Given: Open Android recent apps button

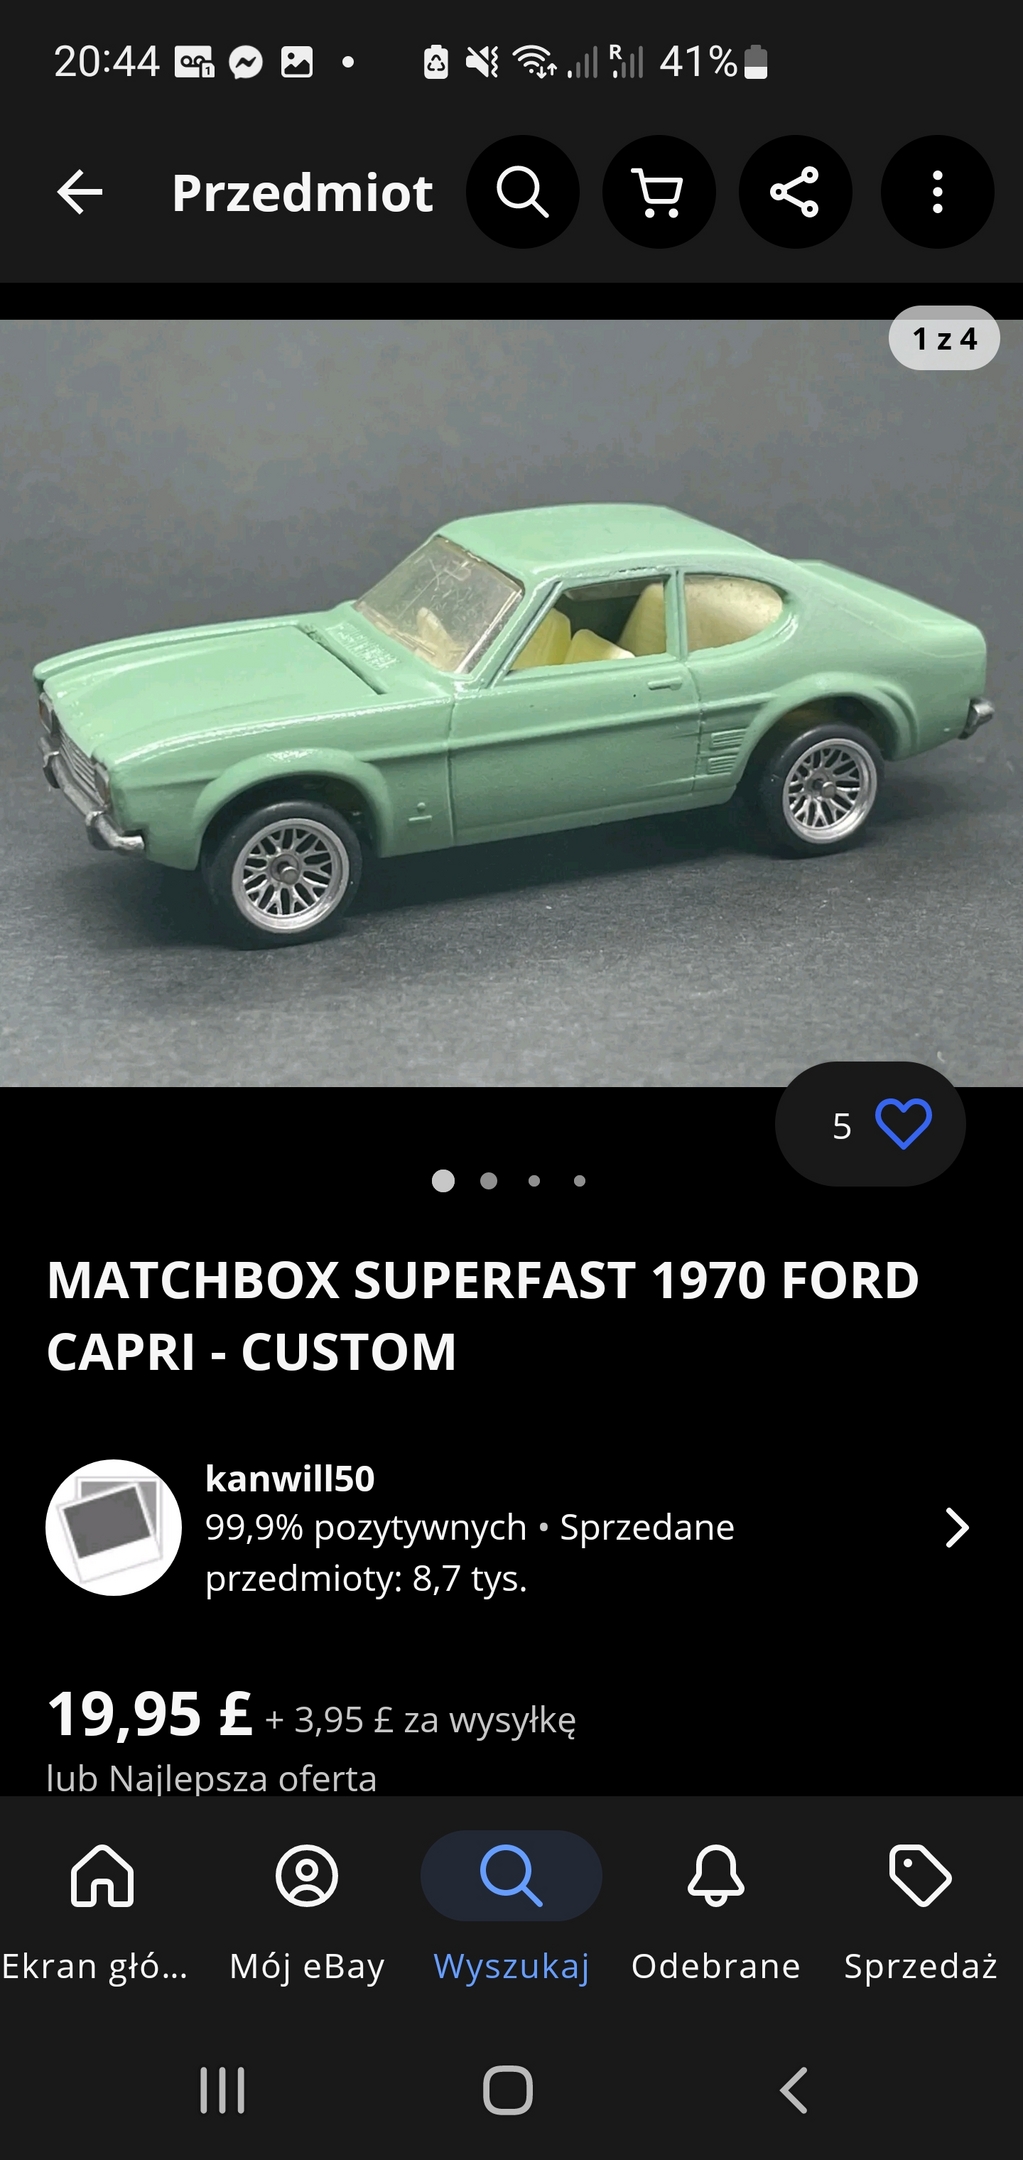Looking at the screenshot, I should coord(222,2089).
